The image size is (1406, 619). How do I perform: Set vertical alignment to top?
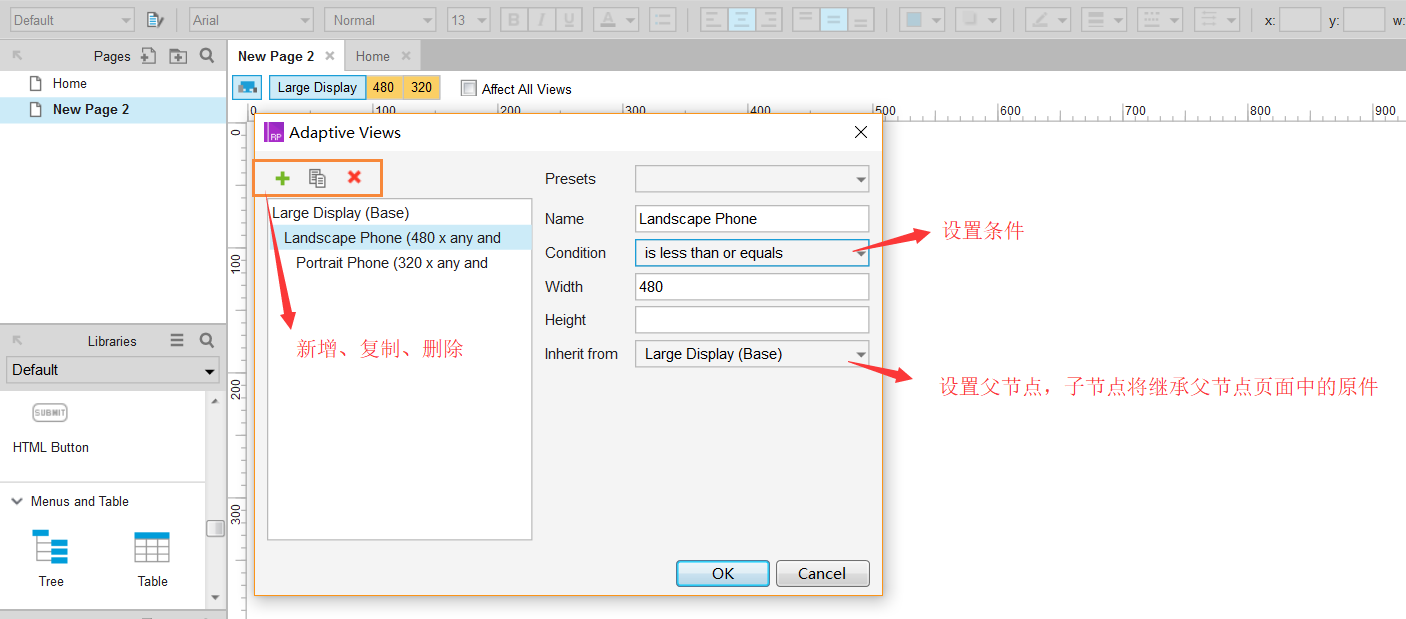(806, 20)
